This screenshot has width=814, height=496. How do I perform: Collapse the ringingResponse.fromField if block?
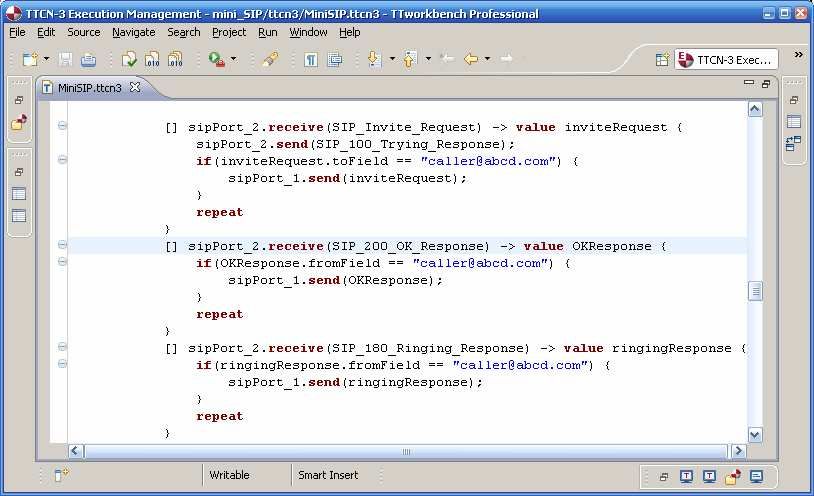point(62,364)
